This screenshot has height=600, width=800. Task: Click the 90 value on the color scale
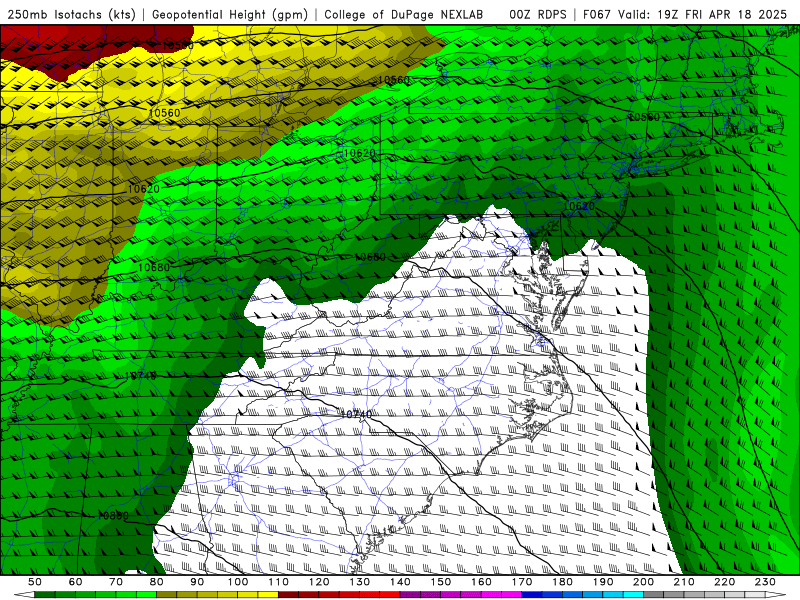[197, 582]
